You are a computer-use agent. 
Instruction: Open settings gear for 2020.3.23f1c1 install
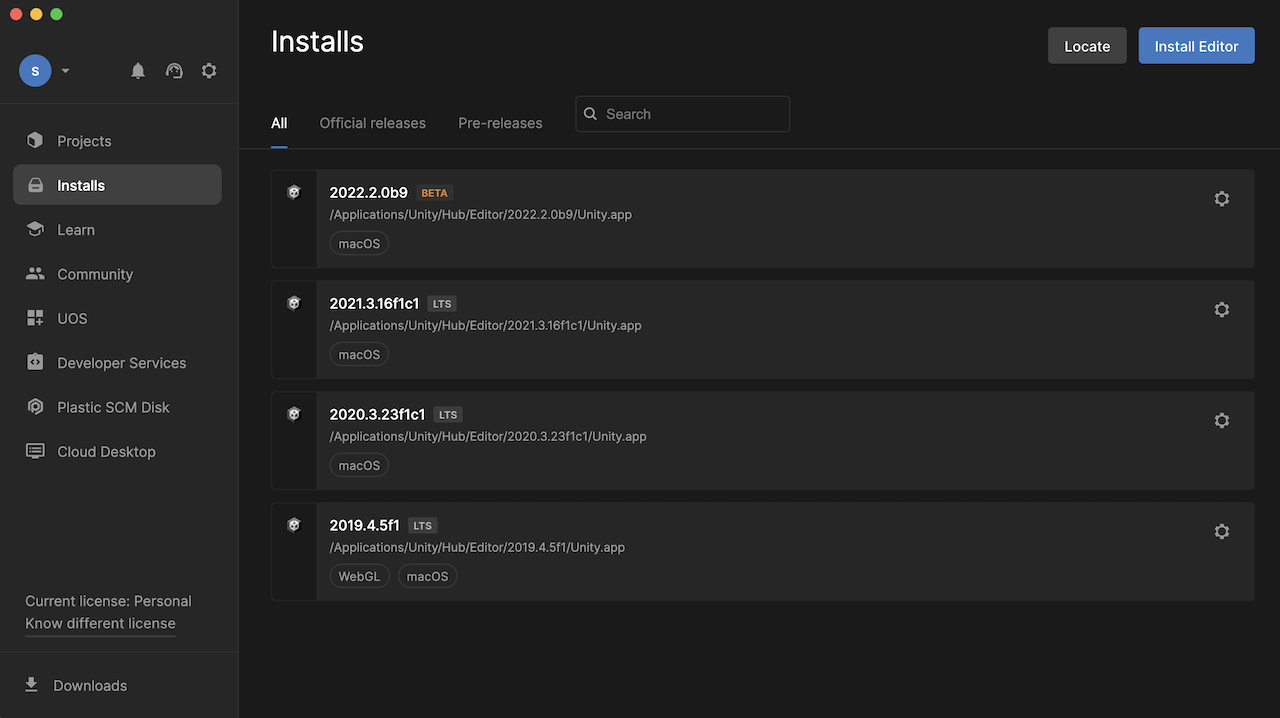pyautogui.click(x=1221, y=421)
